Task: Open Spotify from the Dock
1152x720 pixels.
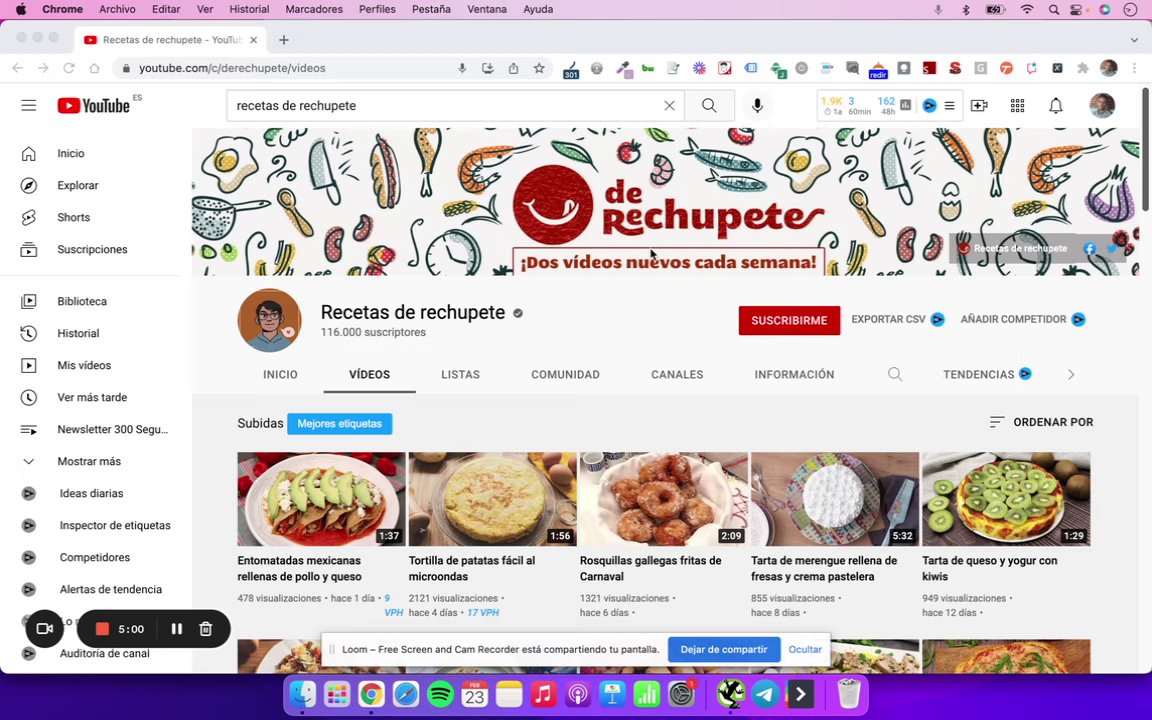Action: (x=440, y=694)
